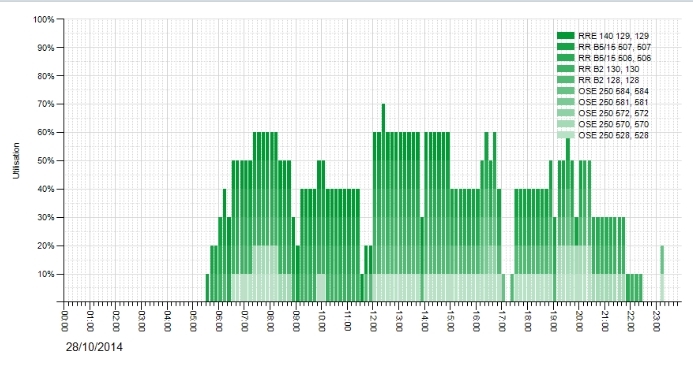Viewport: 693px width, 366px height.
Task: Click the 11:00 time axis label
Action: [x=347, y=320]
